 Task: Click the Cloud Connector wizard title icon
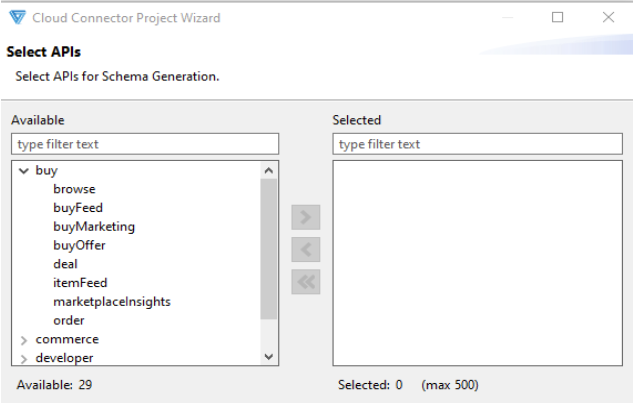pyautogui.click(x=17, y=17)
